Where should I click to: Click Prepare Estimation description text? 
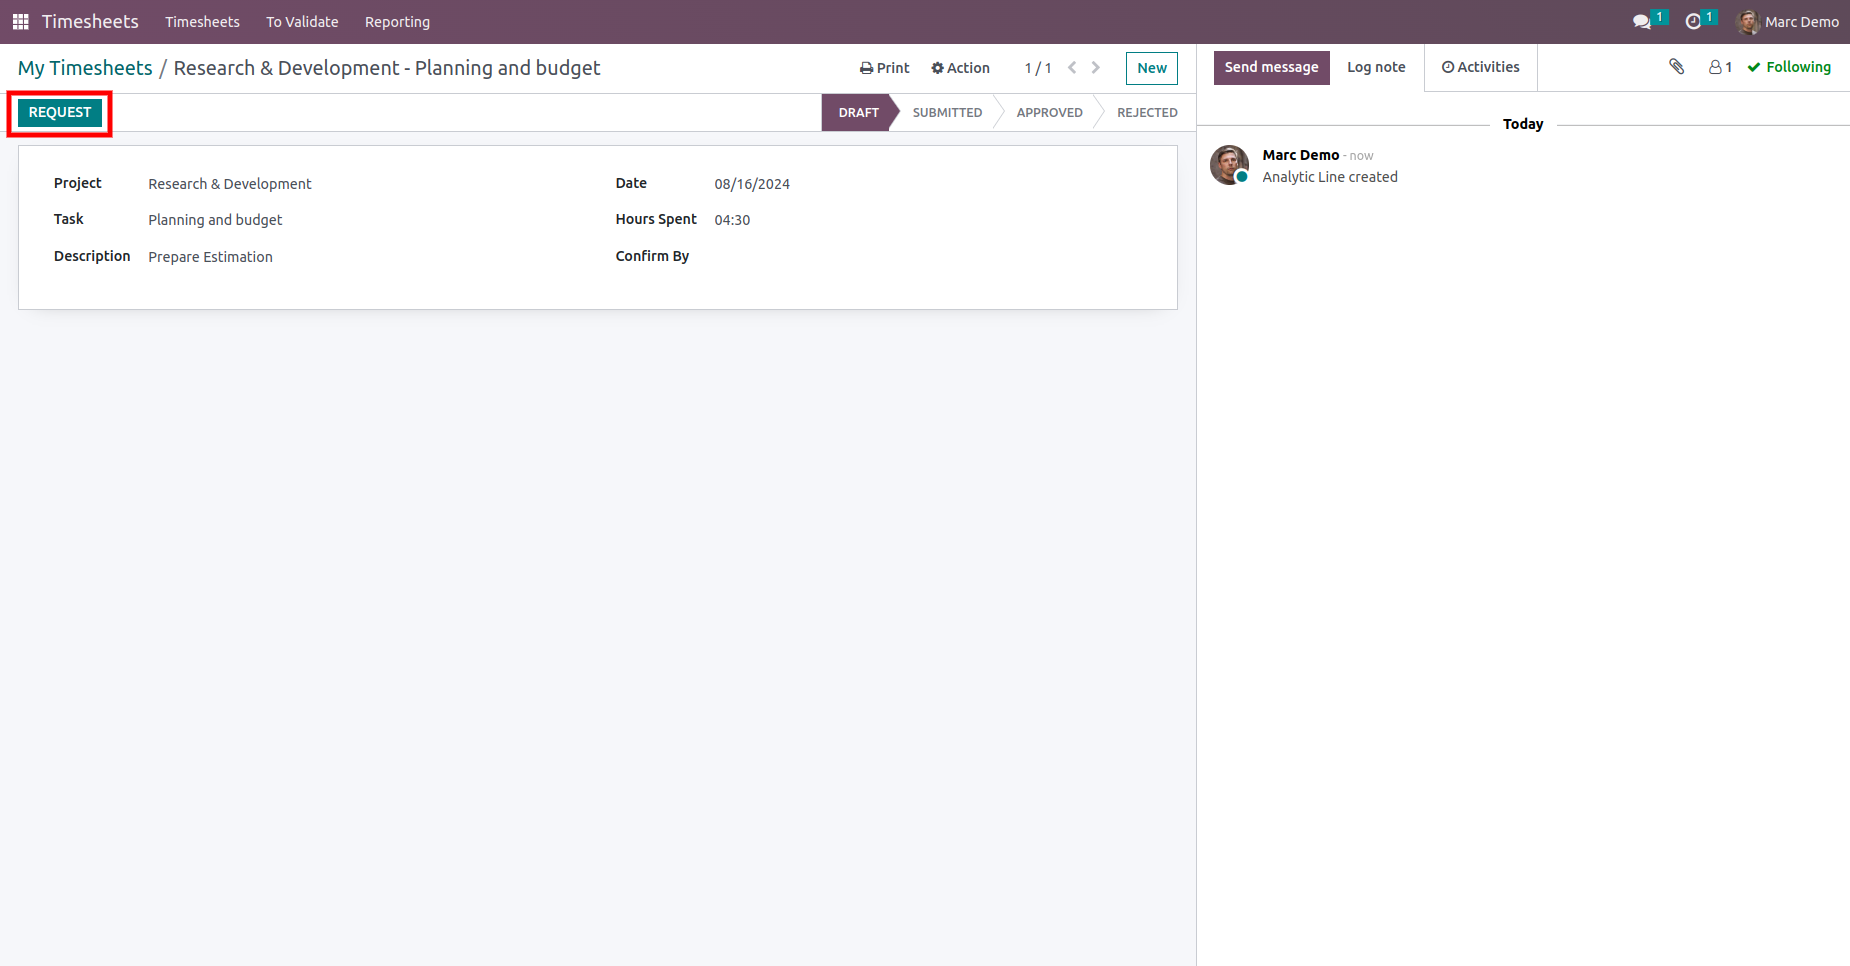tap(210, 257)
